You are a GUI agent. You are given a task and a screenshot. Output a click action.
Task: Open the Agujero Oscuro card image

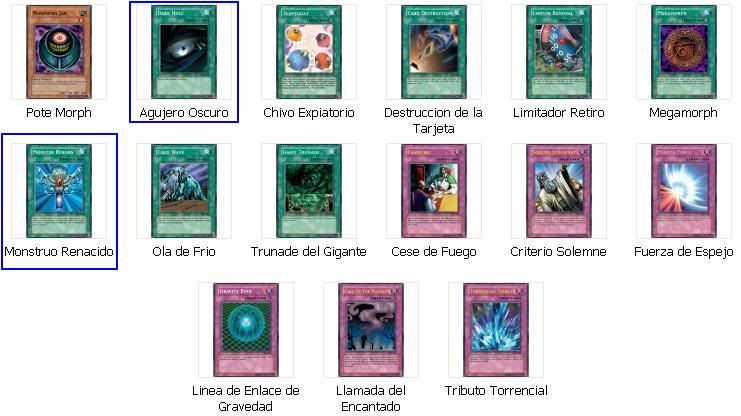pos(184,52)
